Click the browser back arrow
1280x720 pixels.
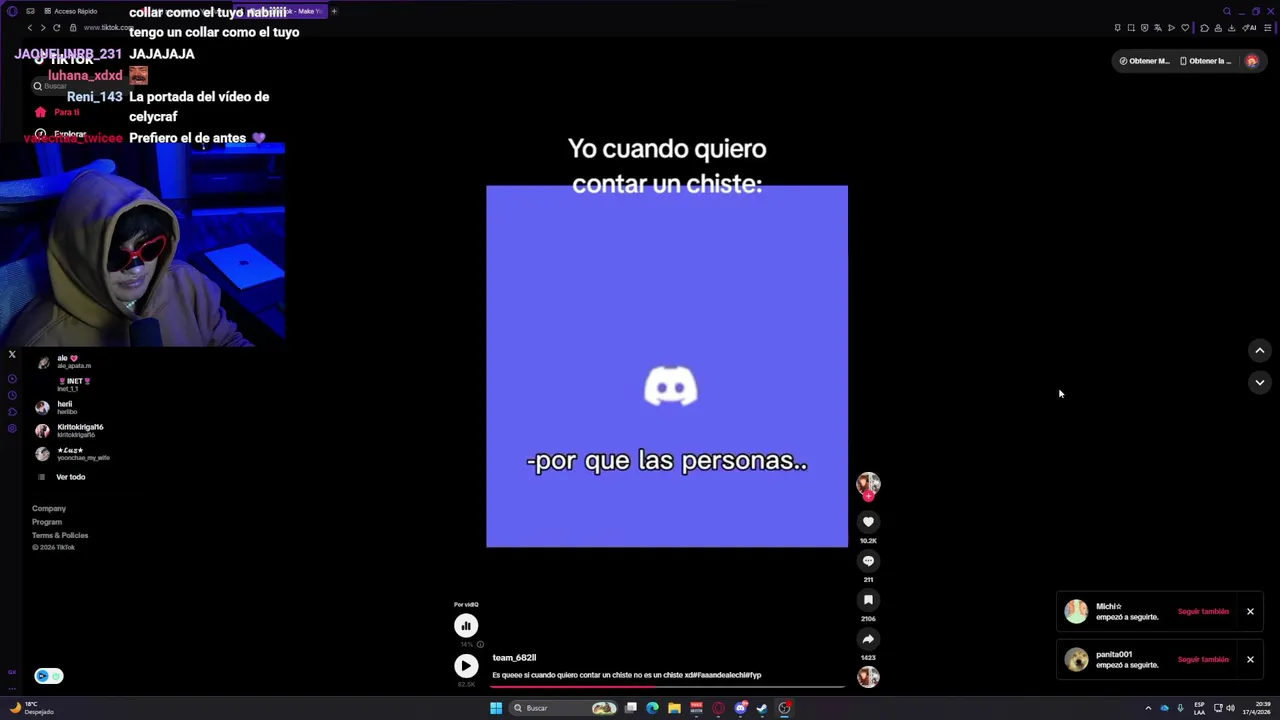(x=29, y=28)
